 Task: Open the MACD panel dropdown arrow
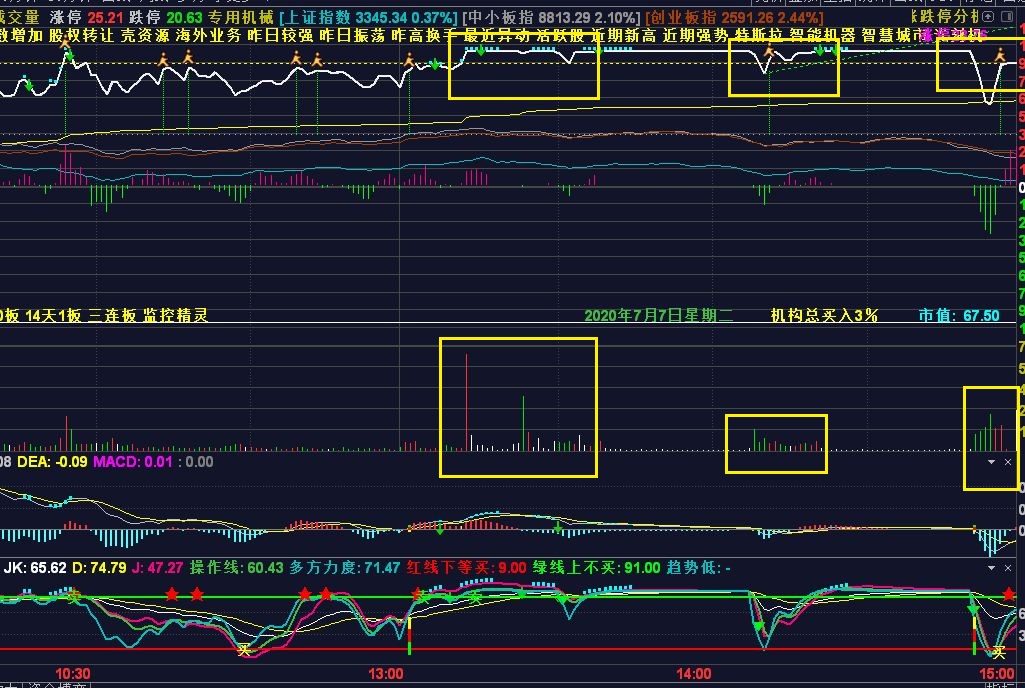(991, 462)
